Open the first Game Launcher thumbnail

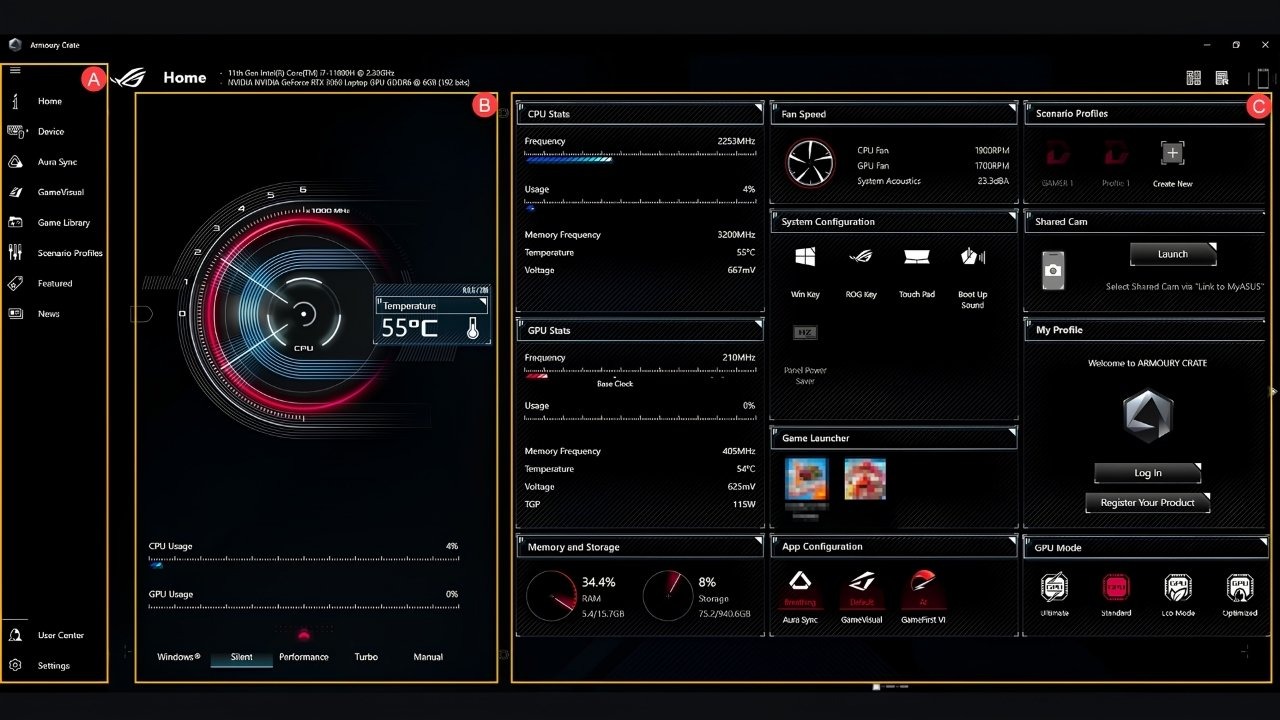(806, 479)
